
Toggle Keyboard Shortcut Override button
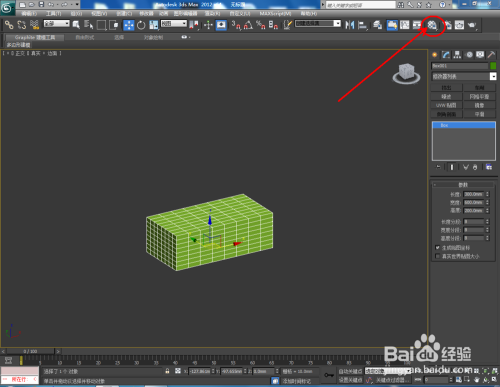(221, 25)
